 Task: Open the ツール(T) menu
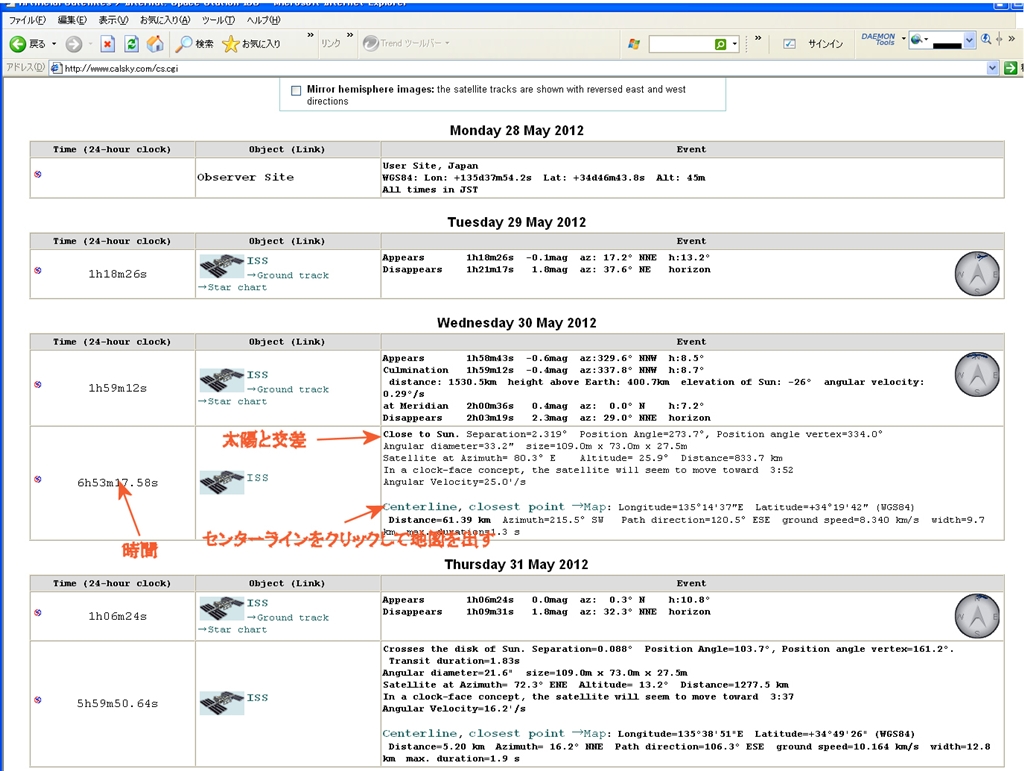tap(218, 20)
